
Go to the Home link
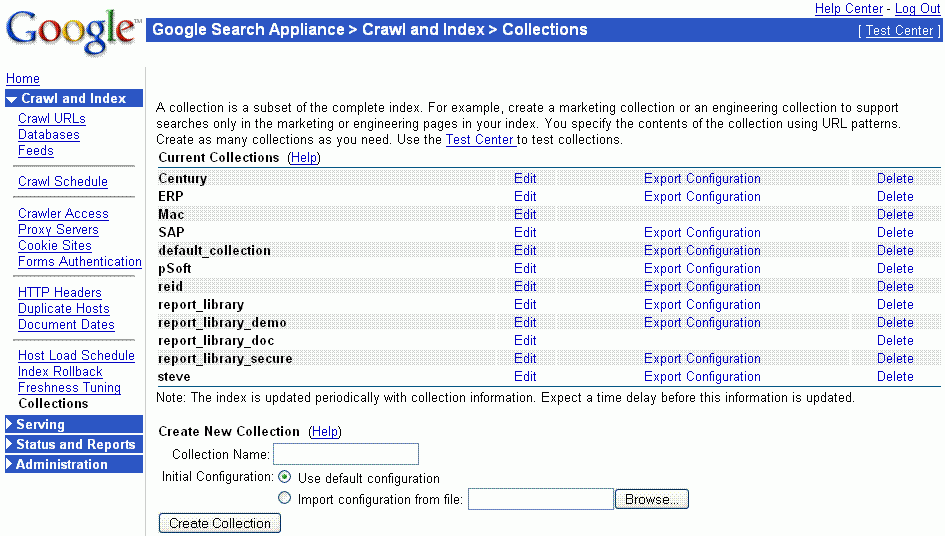[x=23, y=78]
